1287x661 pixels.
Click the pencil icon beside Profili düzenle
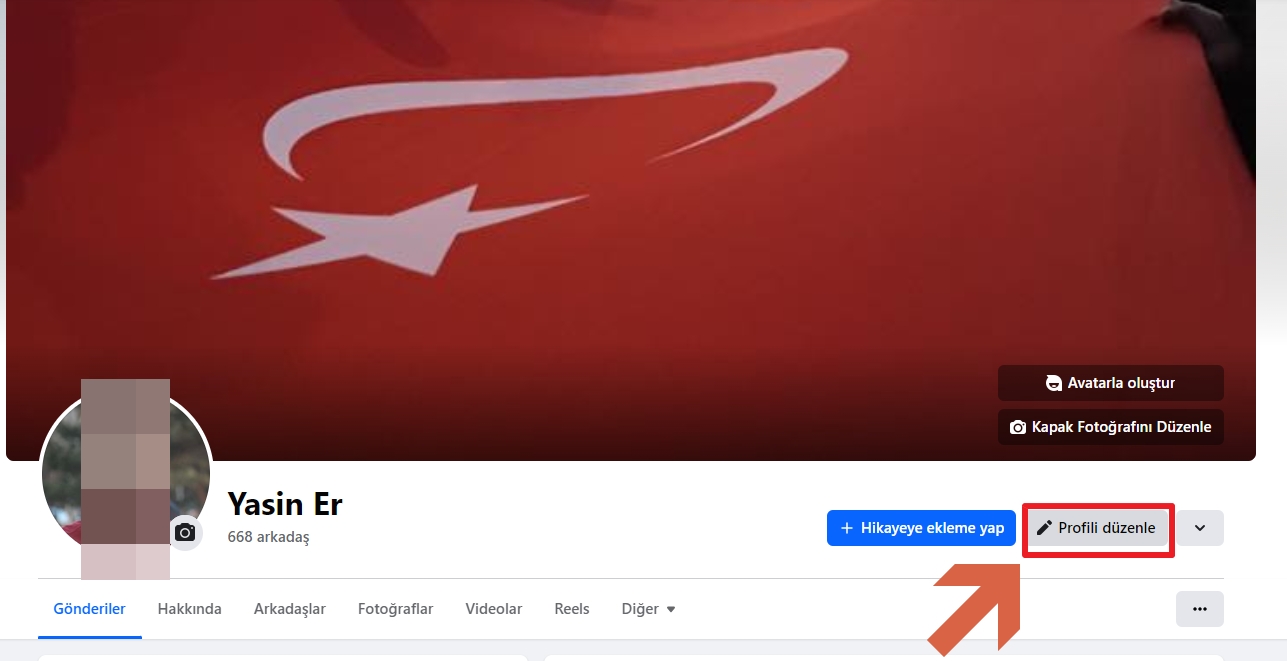point(1044,528)
